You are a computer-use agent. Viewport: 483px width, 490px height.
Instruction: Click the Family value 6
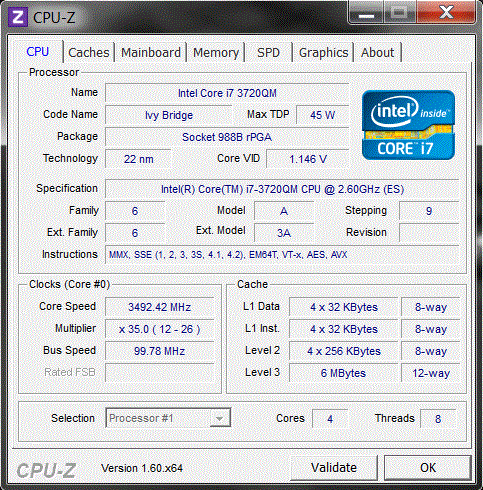pos(135,211)
